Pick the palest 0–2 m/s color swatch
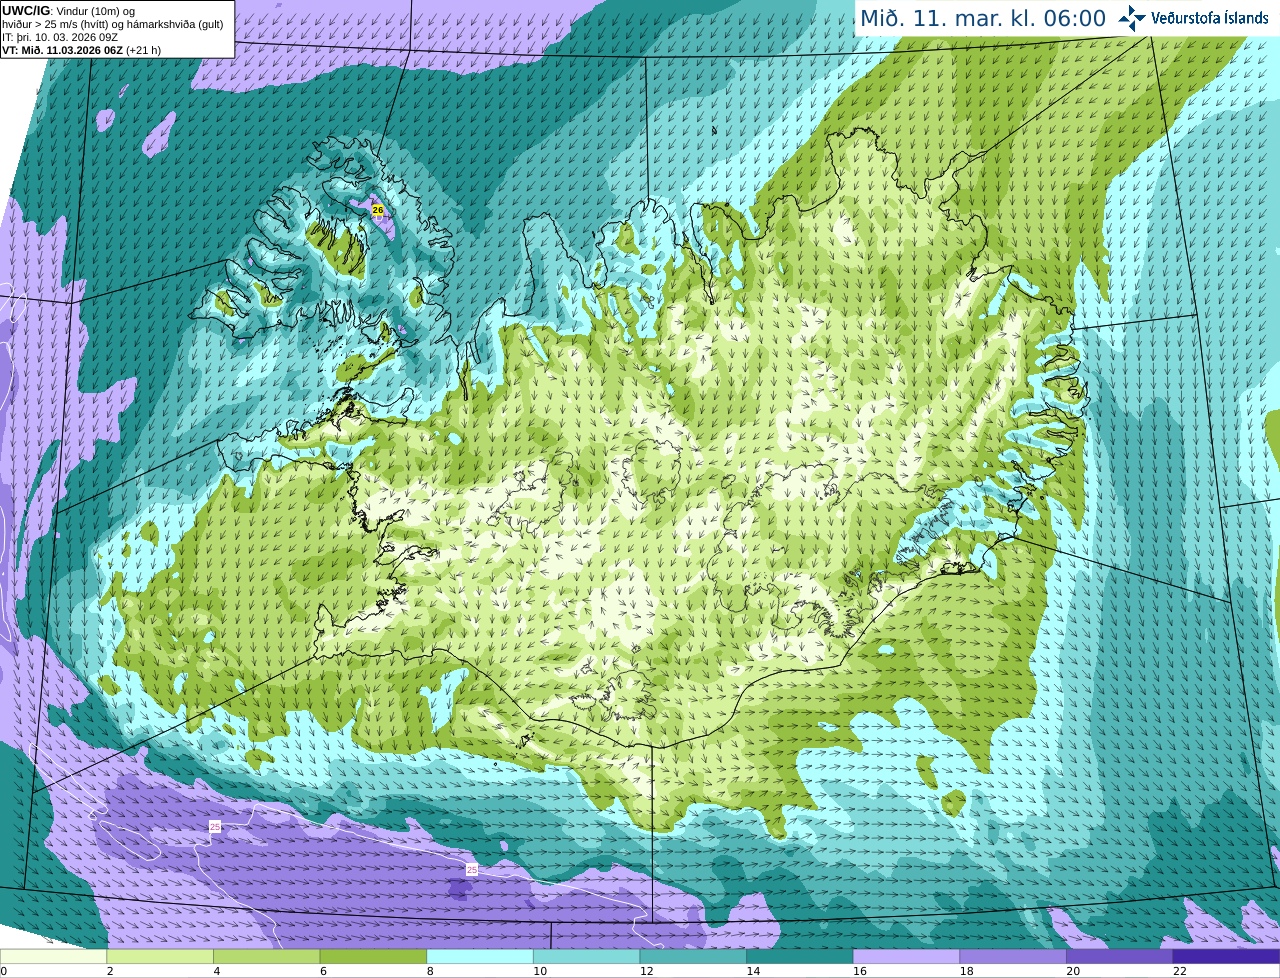1280x978 pixels. point(53,956)
